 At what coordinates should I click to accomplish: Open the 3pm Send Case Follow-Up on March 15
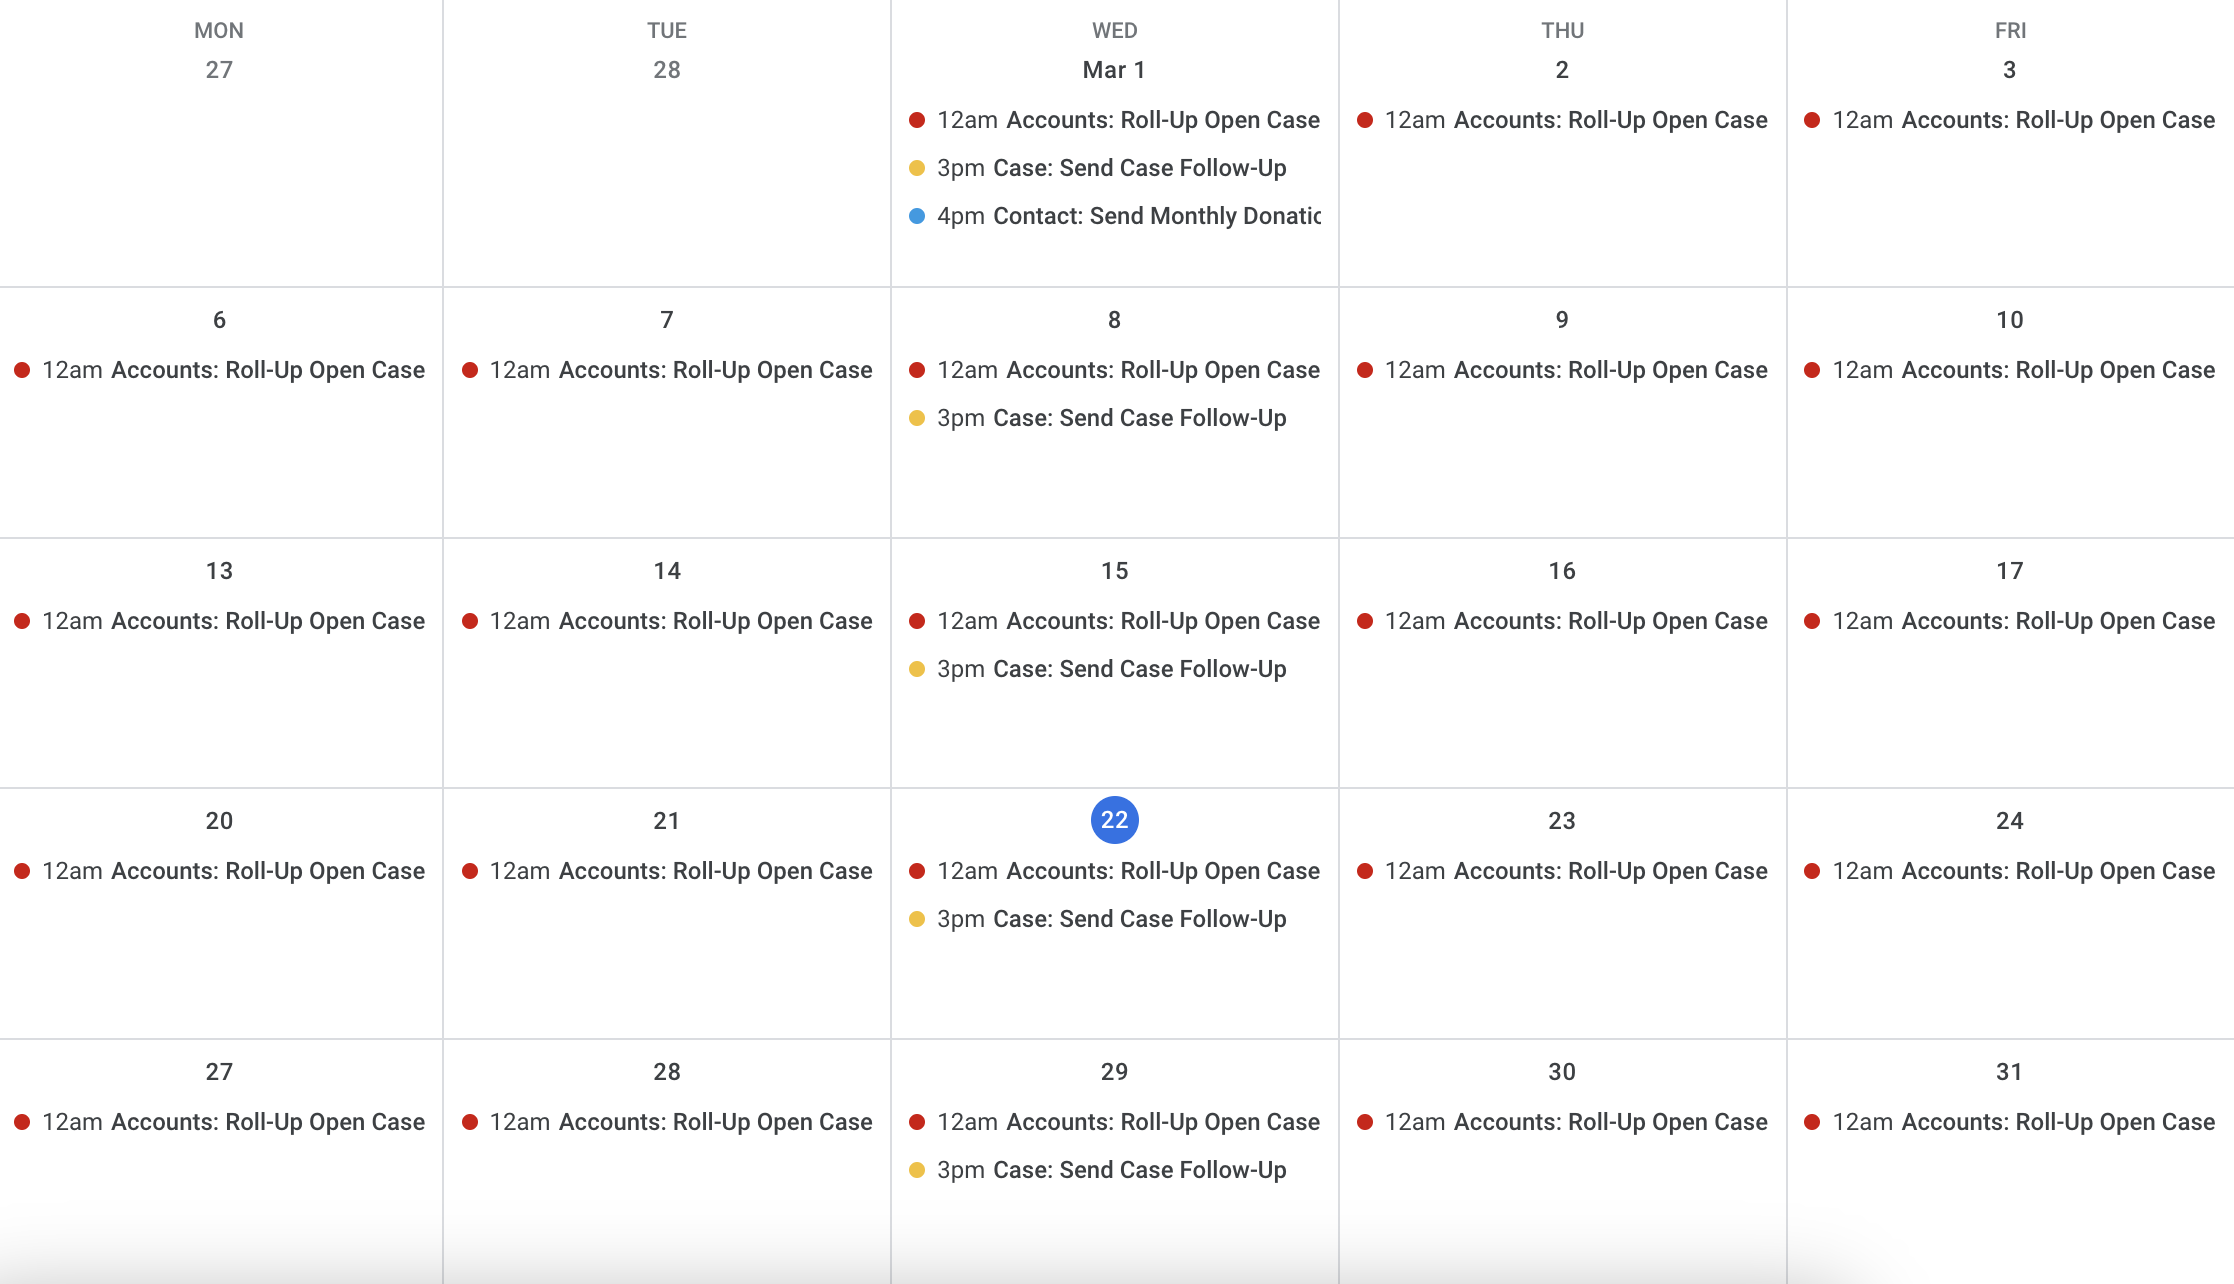(x=1114, y=669)
